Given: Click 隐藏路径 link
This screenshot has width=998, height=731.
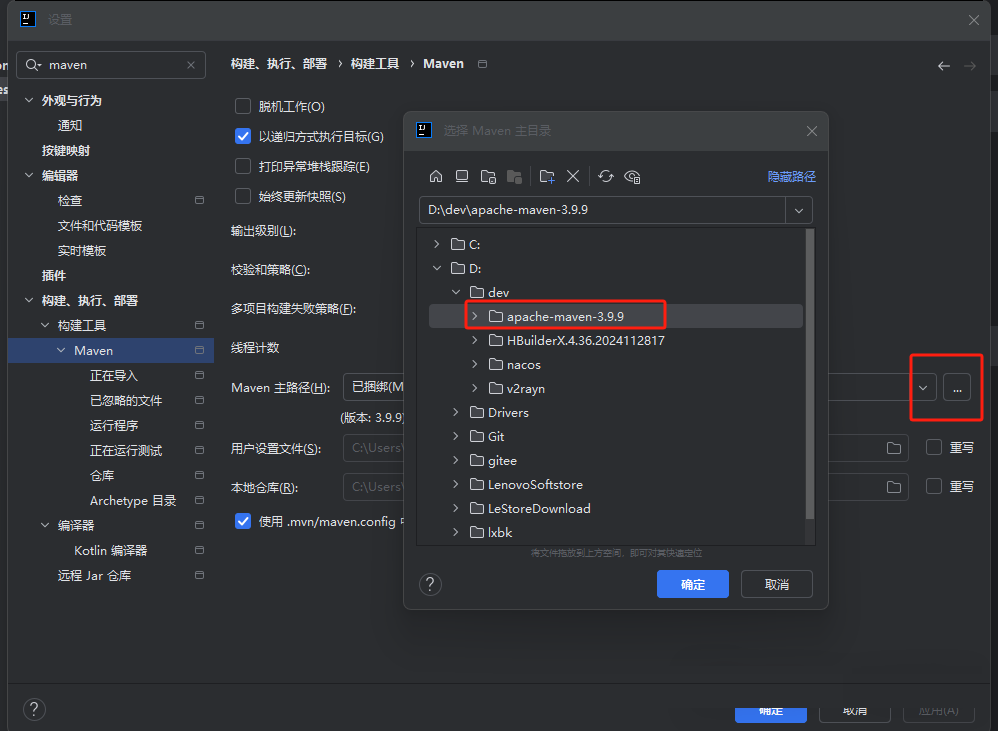Looking at the screenshot, I should coord(791,176).
